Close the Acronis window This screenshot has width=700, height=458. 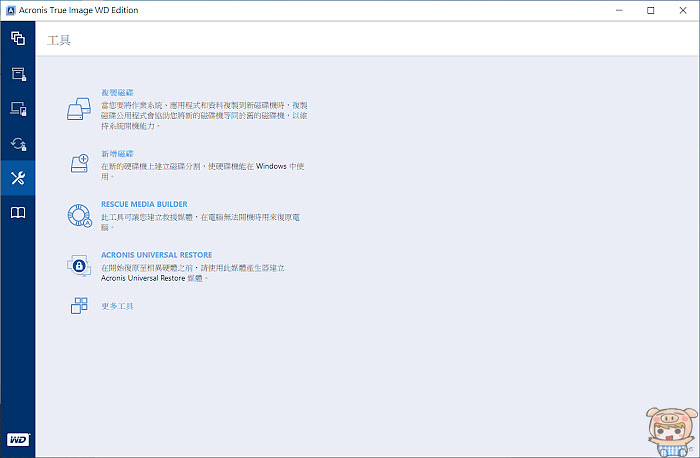[x=683, y=10]
